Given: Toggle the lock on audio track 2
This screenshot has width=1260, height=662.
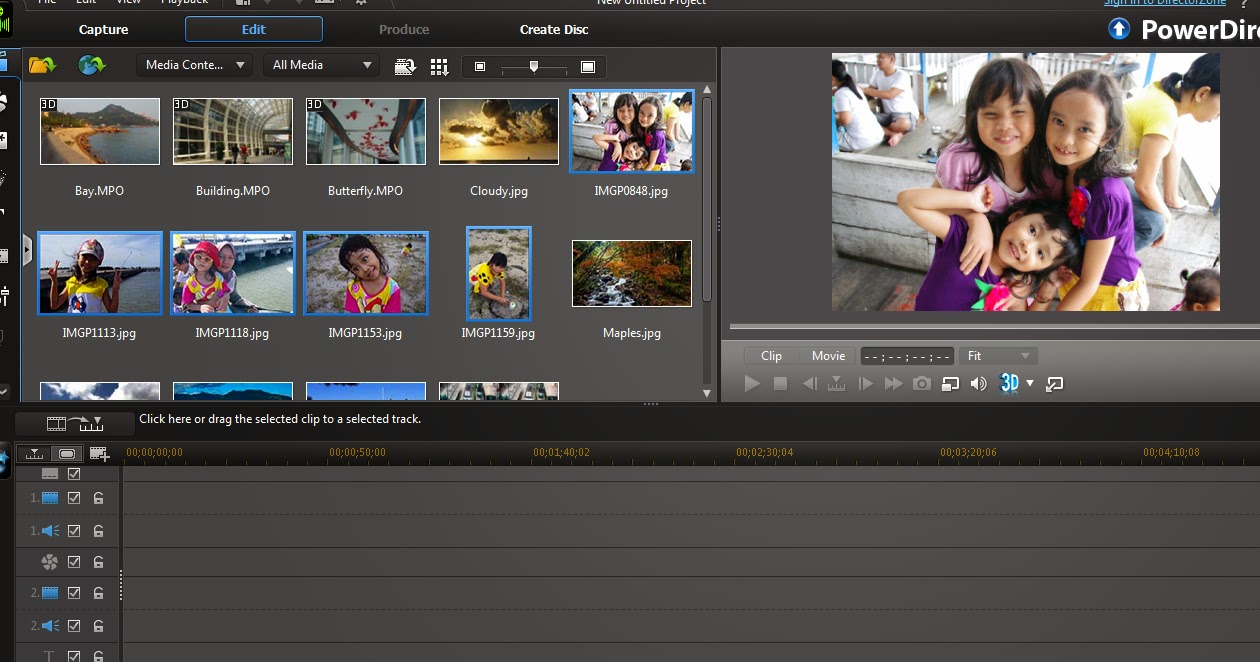Looking at the screenshot, I should [x=98, y=626].
